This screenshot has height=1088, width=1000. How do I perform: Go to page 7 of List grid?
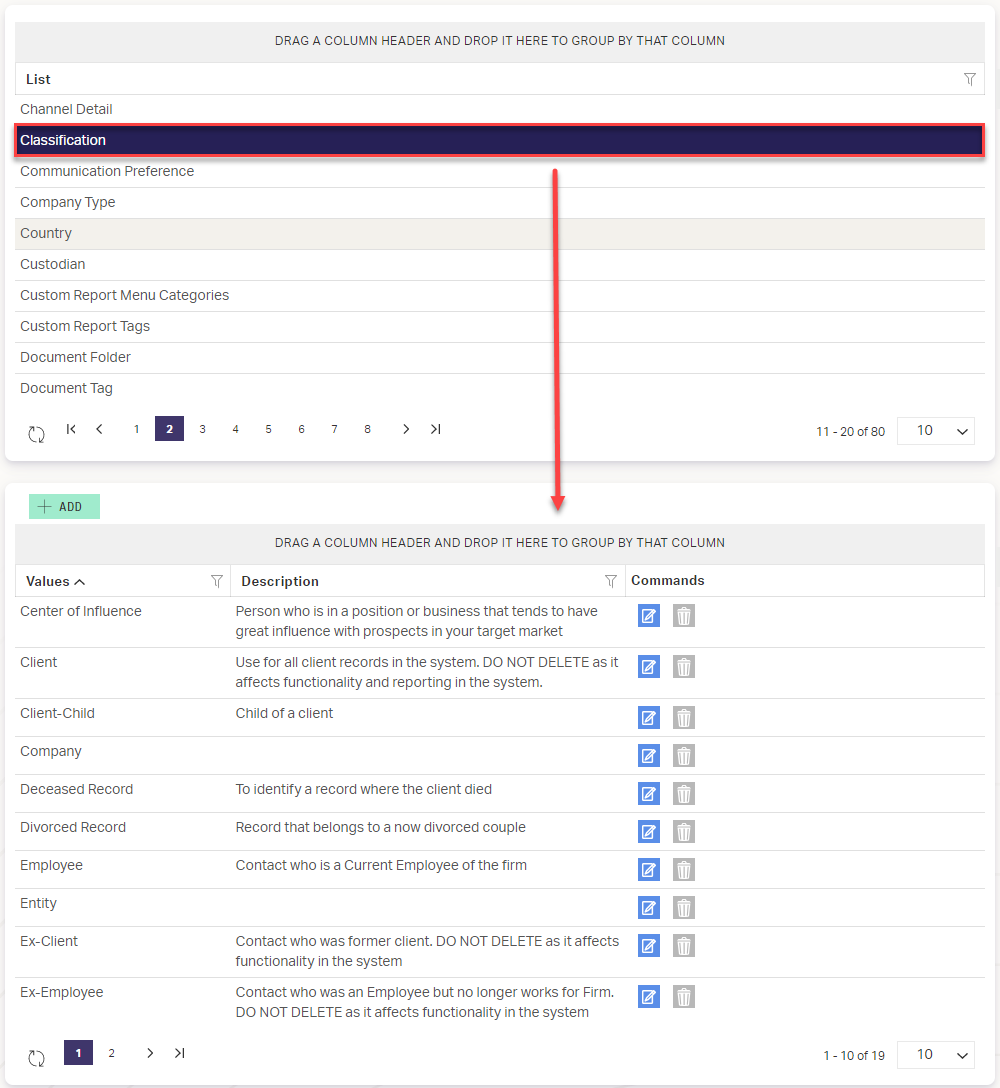pyautogui.click(x=334, y=429)
